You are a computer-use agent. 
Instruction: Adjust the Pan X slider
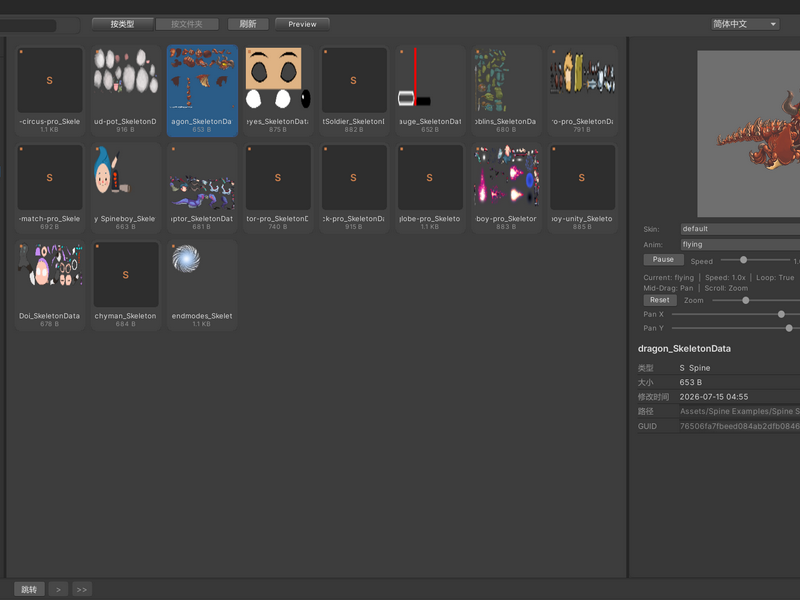point(736,314)
